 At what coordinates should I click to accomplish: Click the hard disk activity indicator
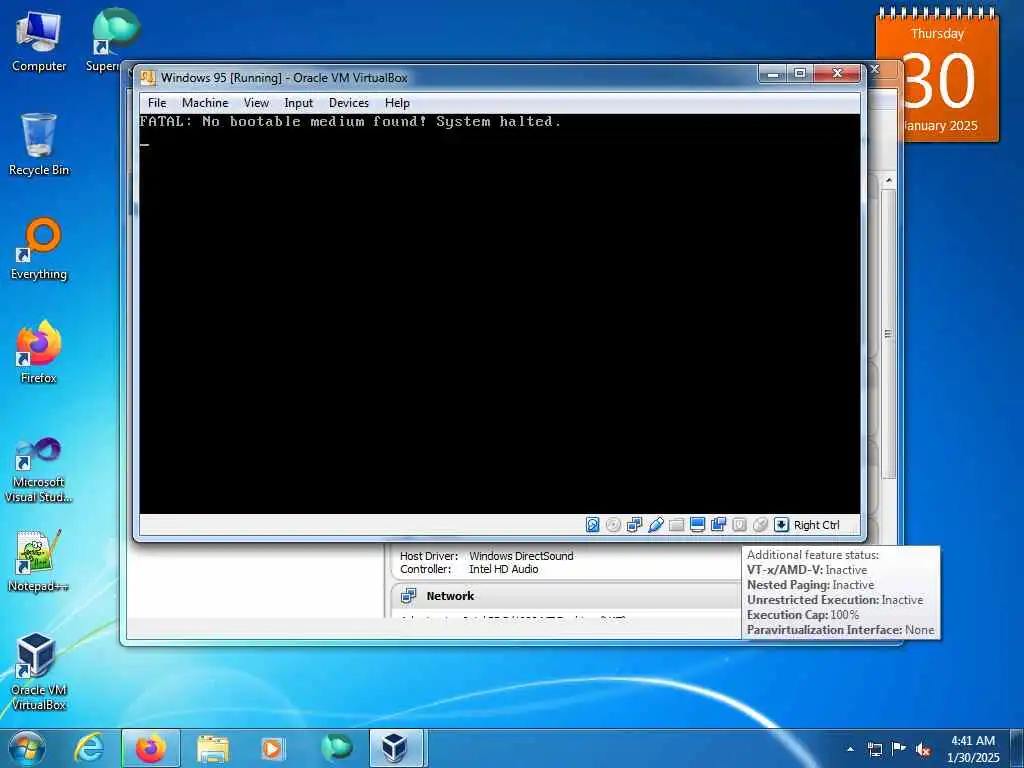[592, 525]
